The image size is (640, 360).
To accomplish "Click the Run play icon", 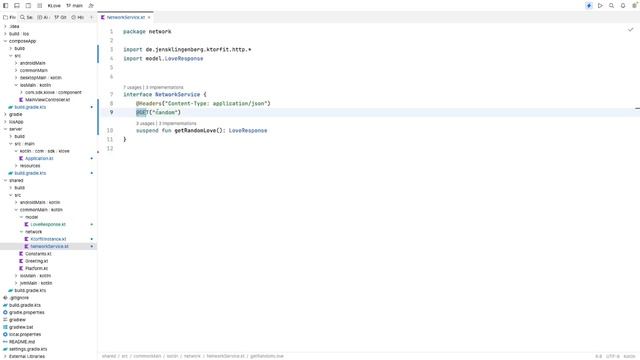I will [x=600, y=6].
